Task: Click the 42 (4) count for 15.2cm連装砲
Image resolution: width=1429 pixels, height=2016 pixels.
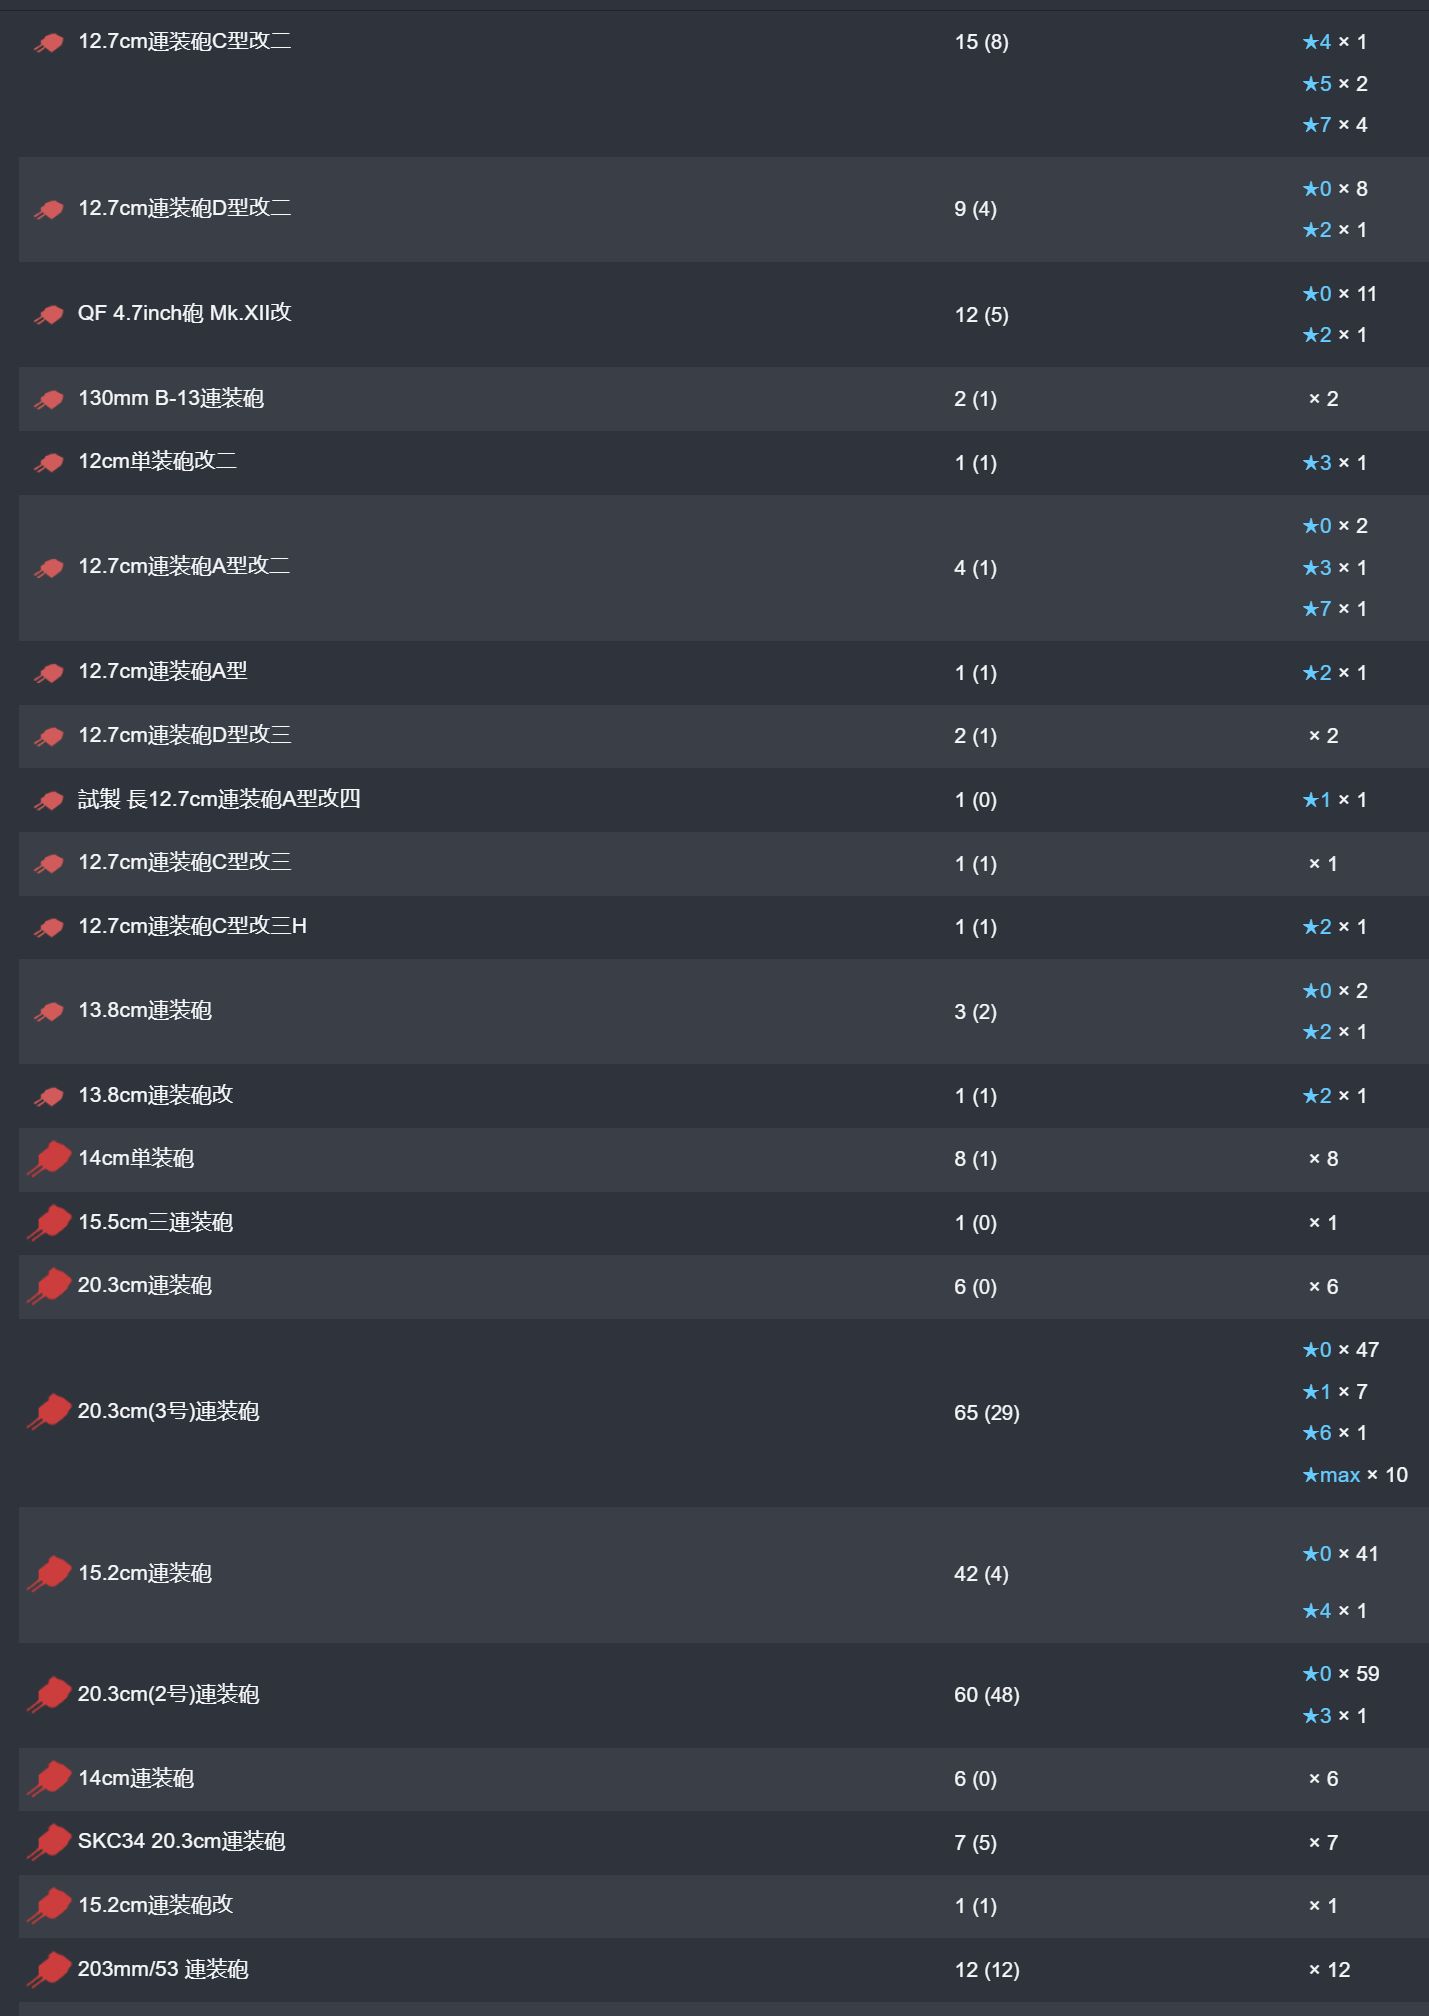Action: coord(981,1574)
